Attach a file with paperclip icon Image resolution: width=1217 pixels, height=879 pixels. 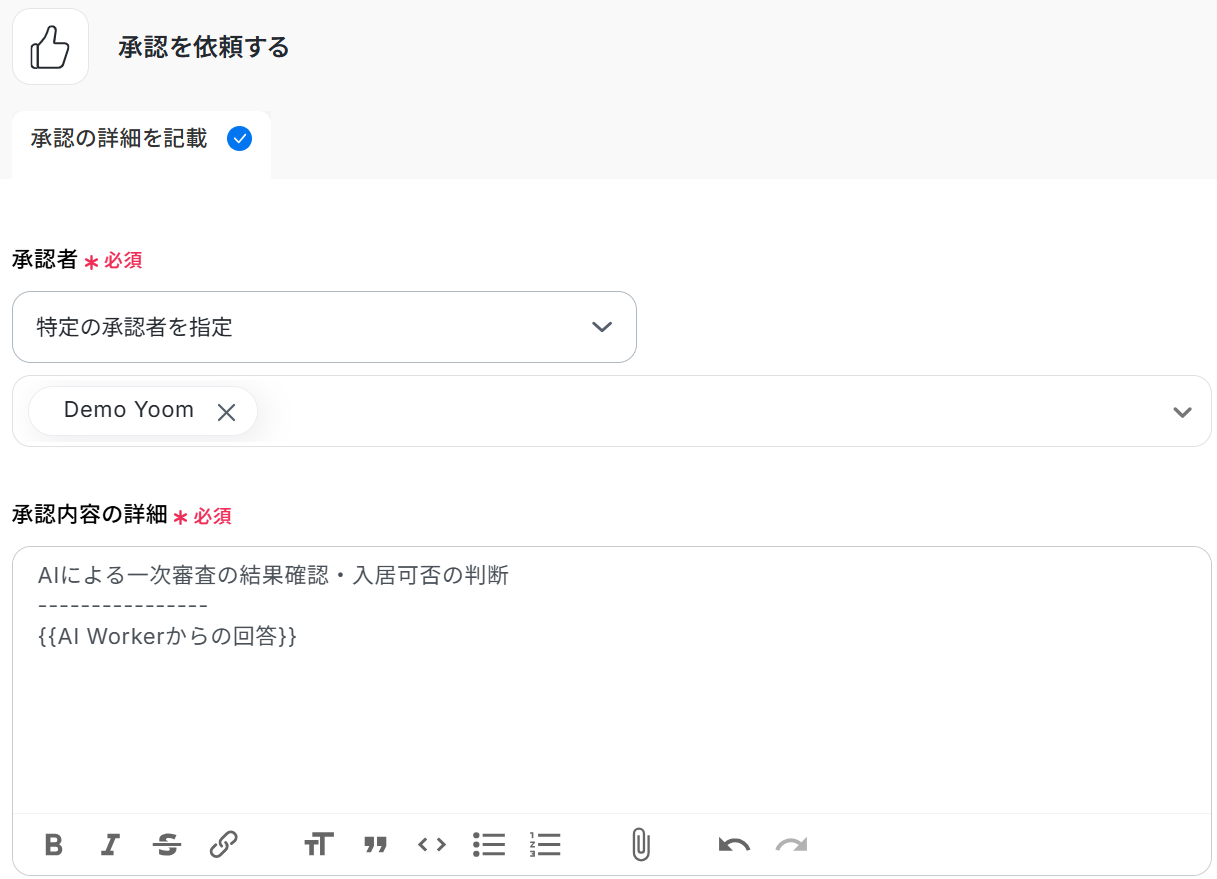point(641,845)
